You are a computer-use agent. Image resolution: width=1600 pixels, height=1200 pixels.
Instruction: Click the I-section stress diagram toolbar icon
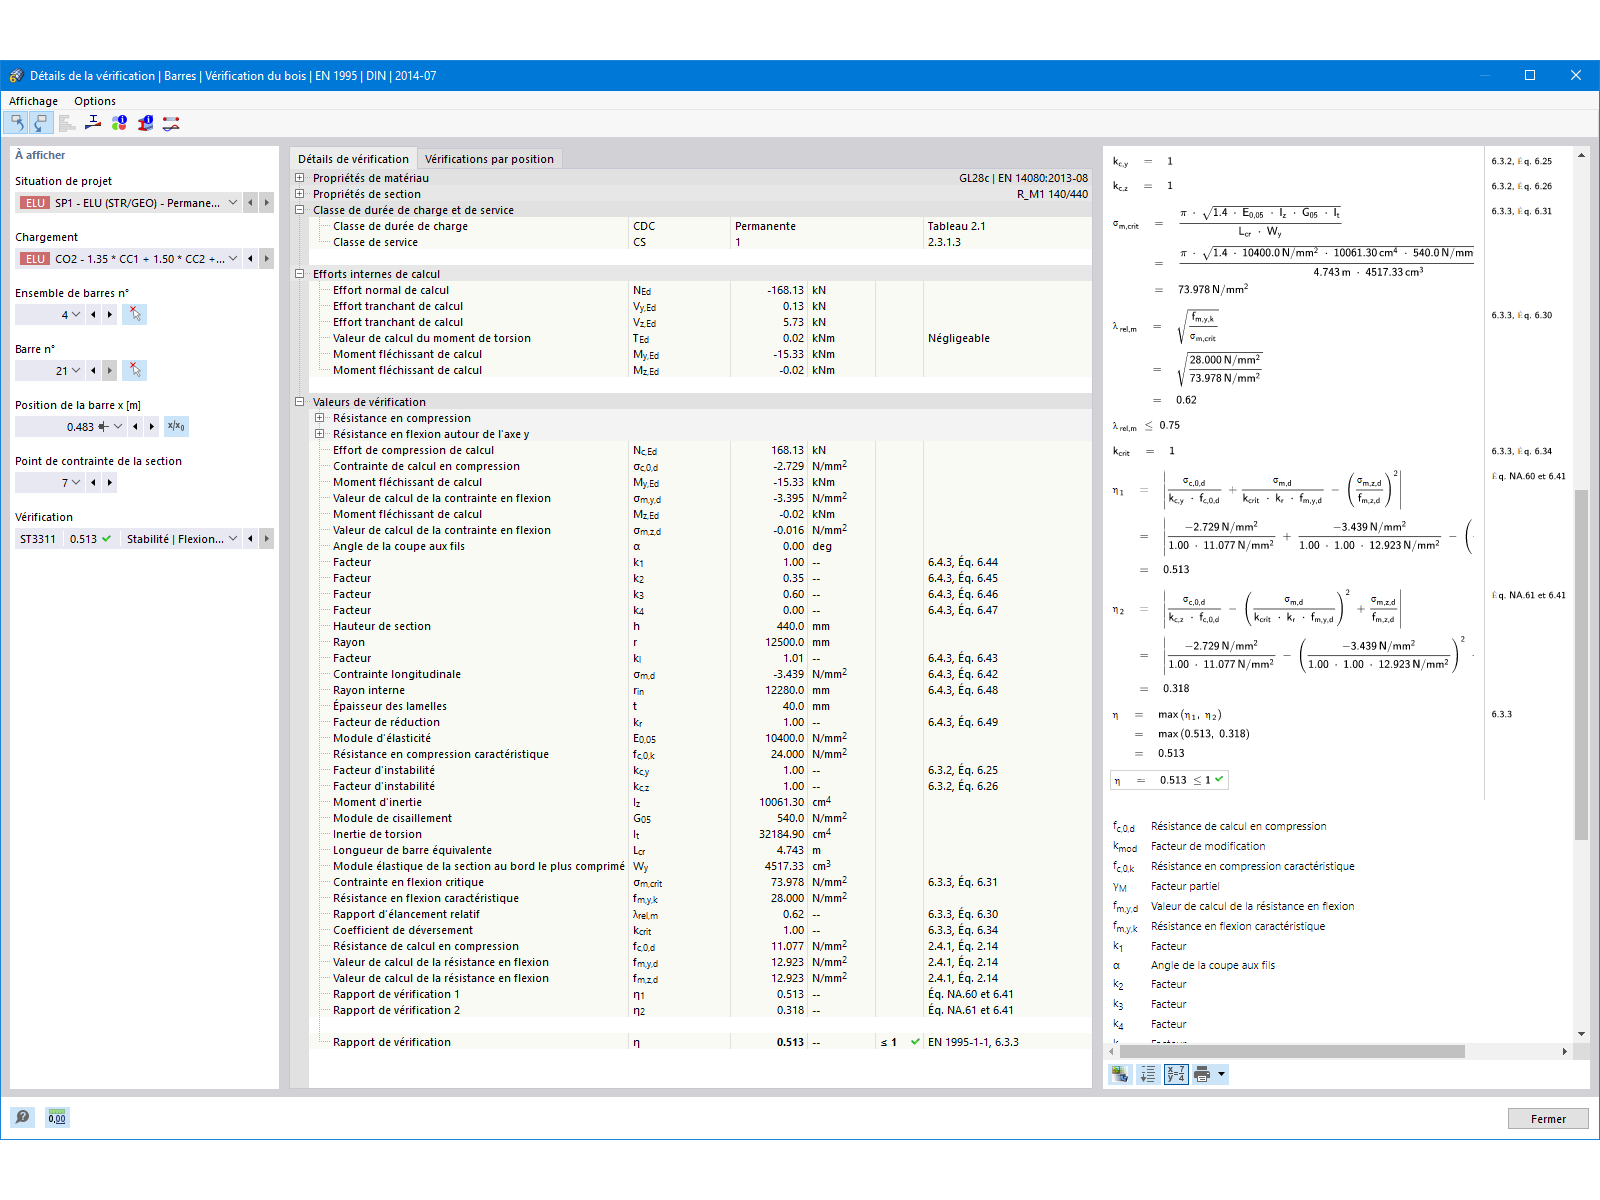[x=93, y=123]
